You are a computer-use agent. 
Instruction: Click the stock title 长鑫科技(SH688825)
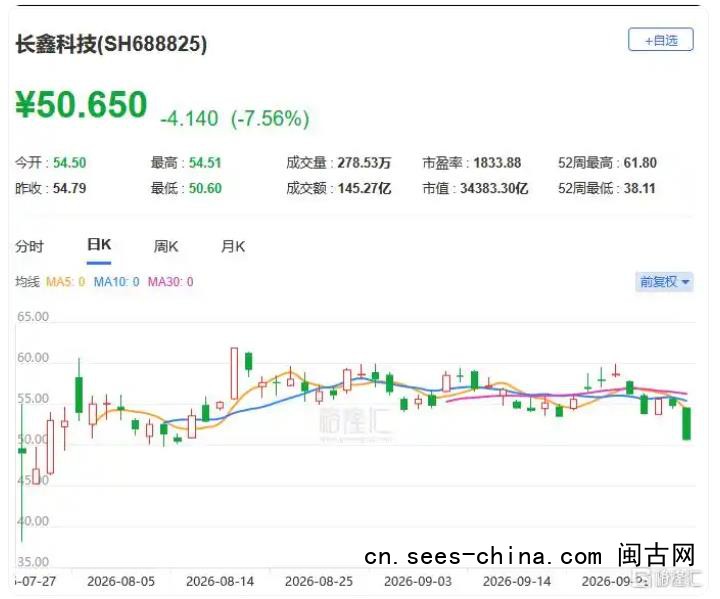tap(111, 45)
